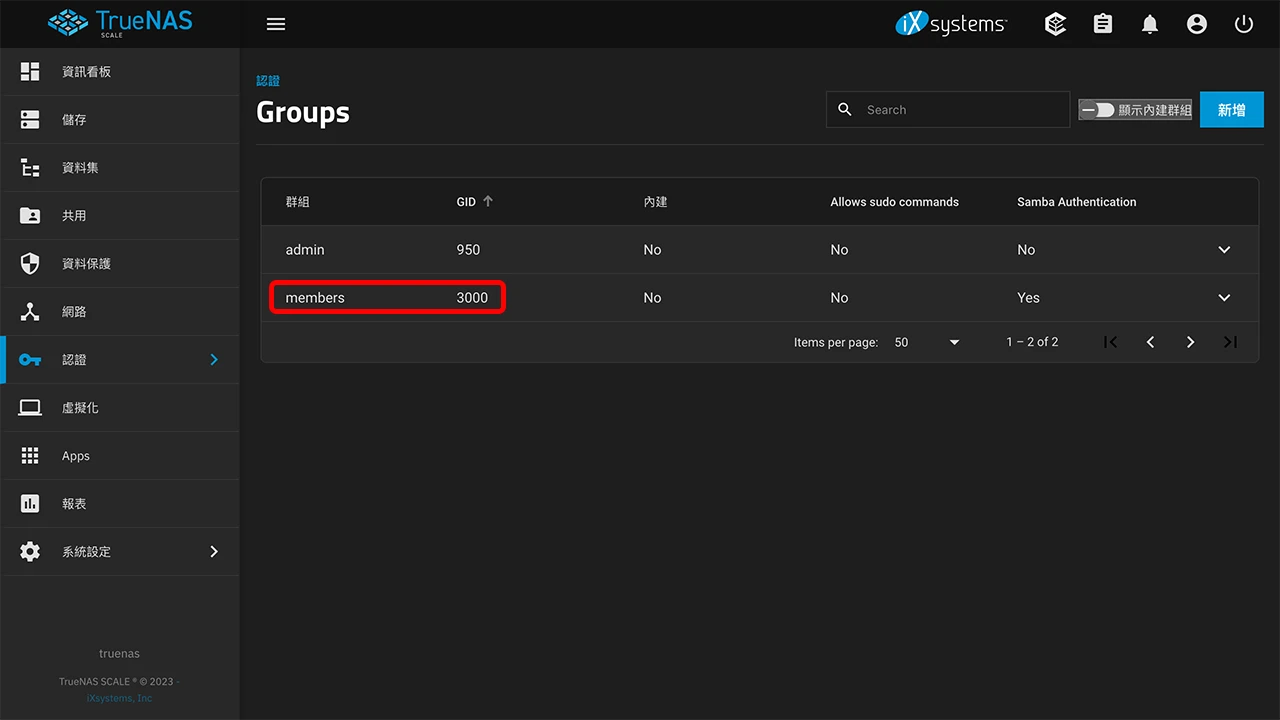Go to the next page arrow
The image size is (1280, 720).
(x=1190, y=342)
